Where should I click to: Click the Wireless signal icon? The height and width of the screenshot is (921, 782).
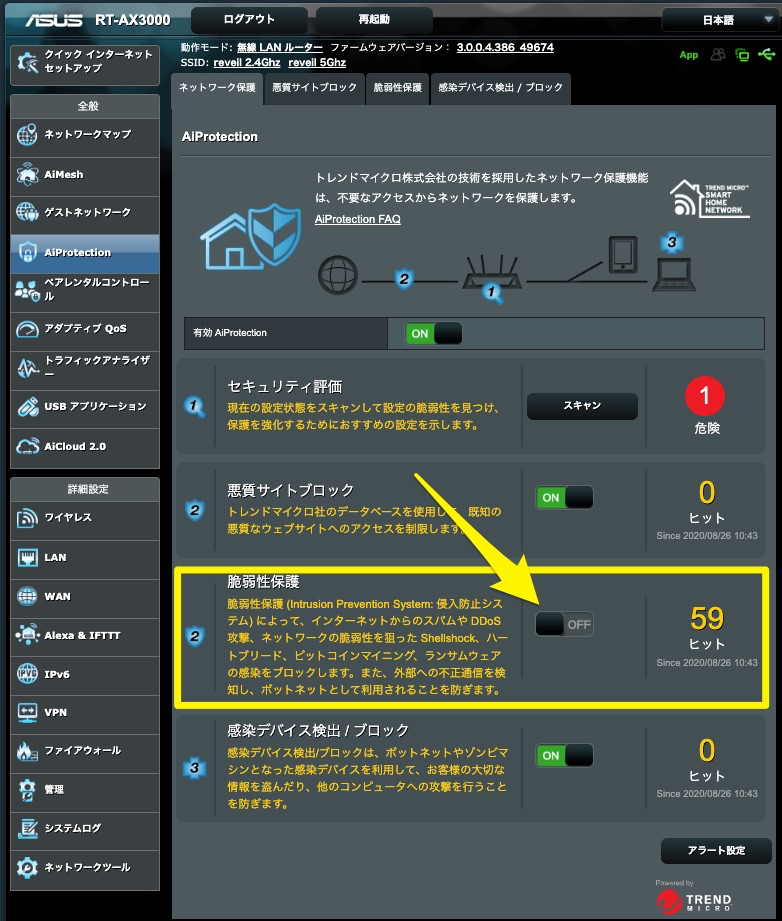[x=27, y=517]
